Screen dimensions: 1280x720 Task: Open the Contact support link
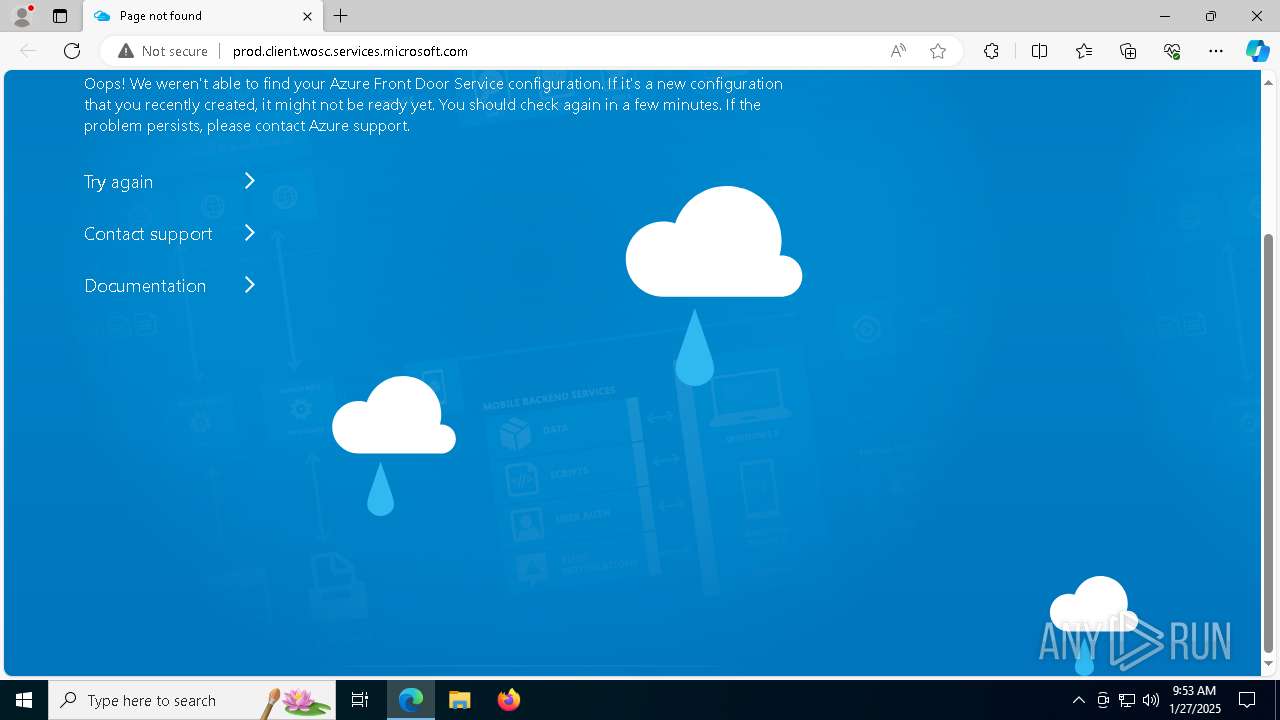pos(148,234)
